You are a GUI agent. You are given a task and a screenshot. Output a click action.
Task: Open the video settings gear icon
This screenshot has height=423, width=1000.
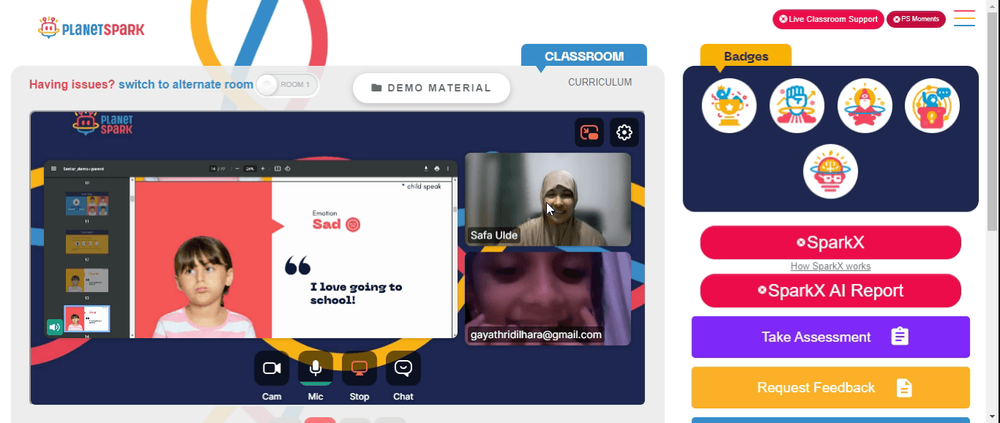coord(624,133)
